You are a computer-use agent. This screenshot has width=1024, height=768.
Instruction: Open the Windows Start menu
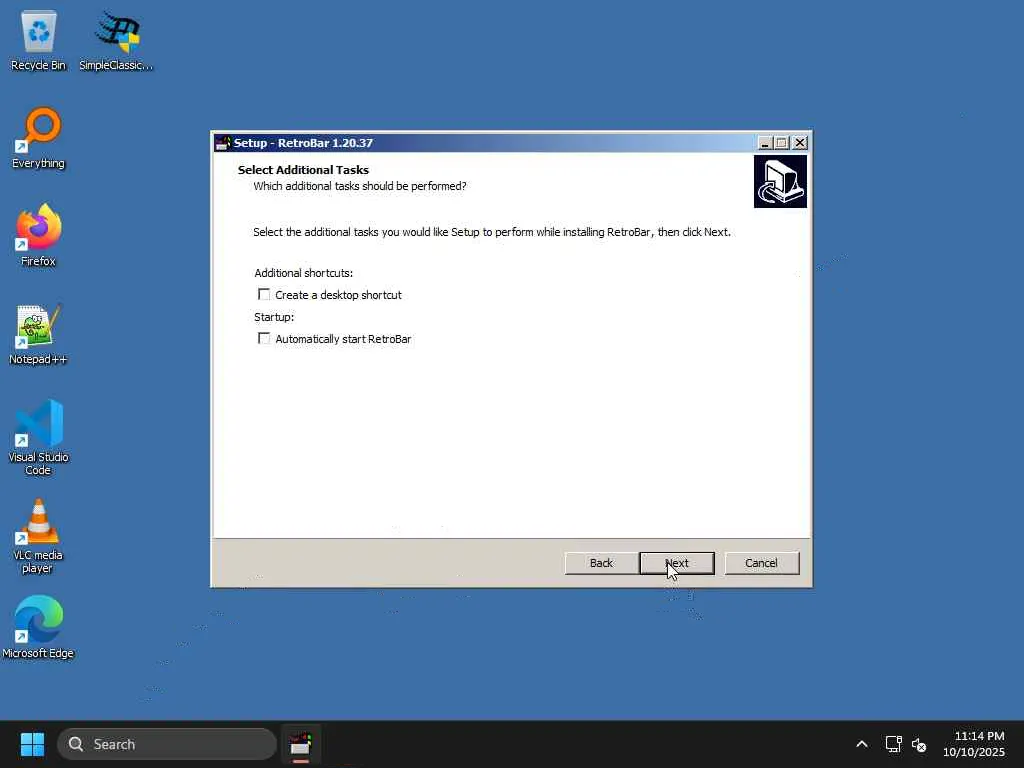(x=32, y=744)
